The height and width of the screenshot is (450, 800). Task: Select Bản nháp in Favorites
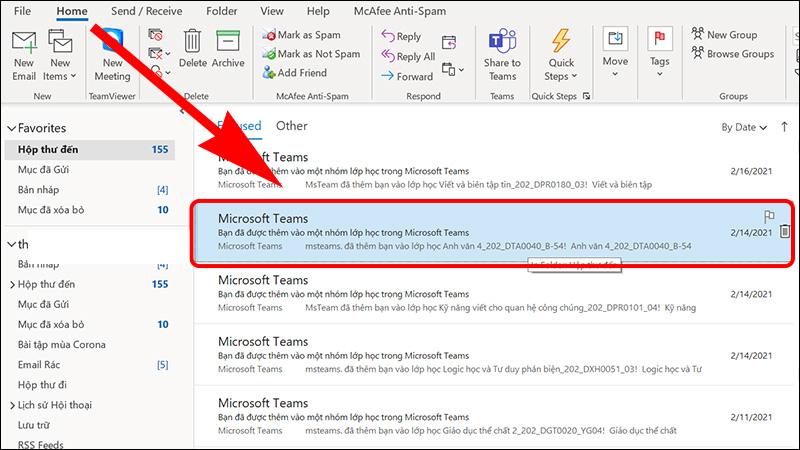pyautogui.click(x=90, y=190)
